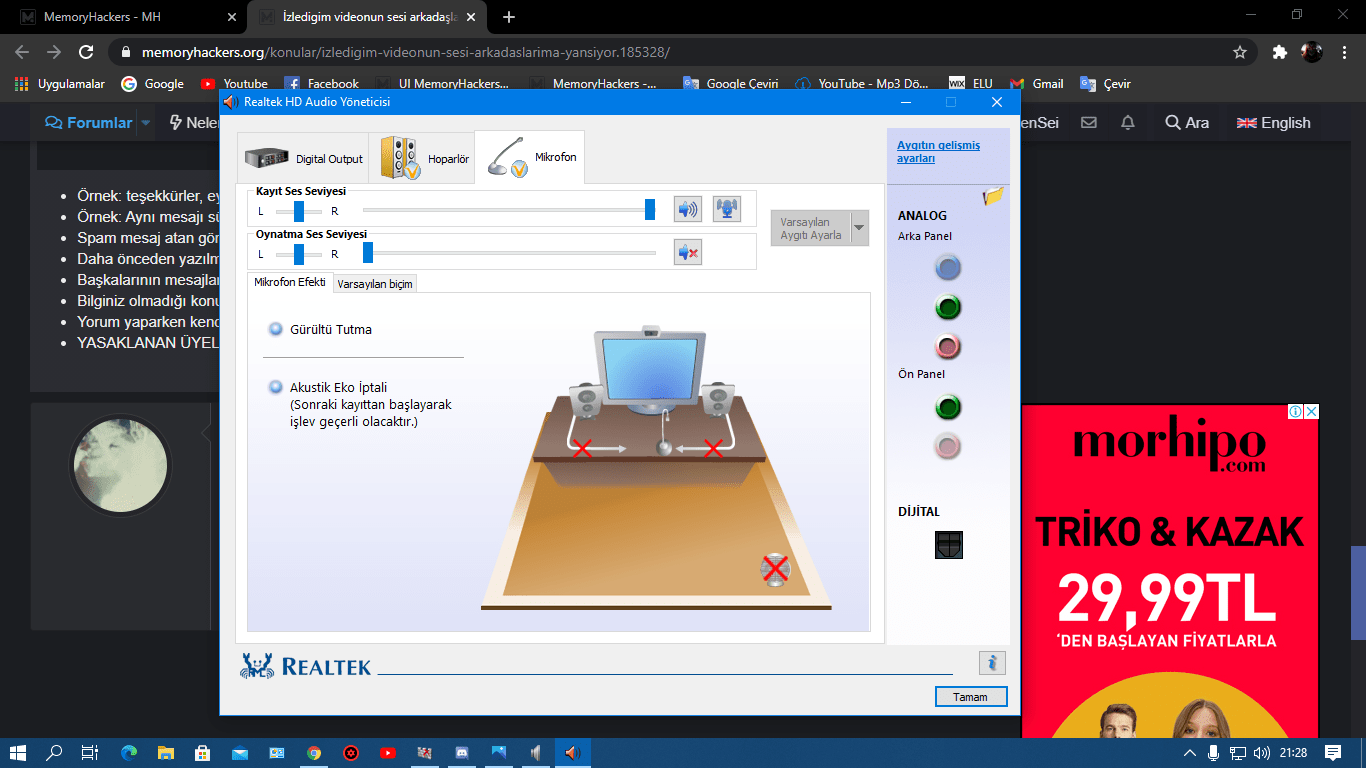Click the browser address bar
The width and height of the screenshot is (1366, 768).
[x=680, y=52]
